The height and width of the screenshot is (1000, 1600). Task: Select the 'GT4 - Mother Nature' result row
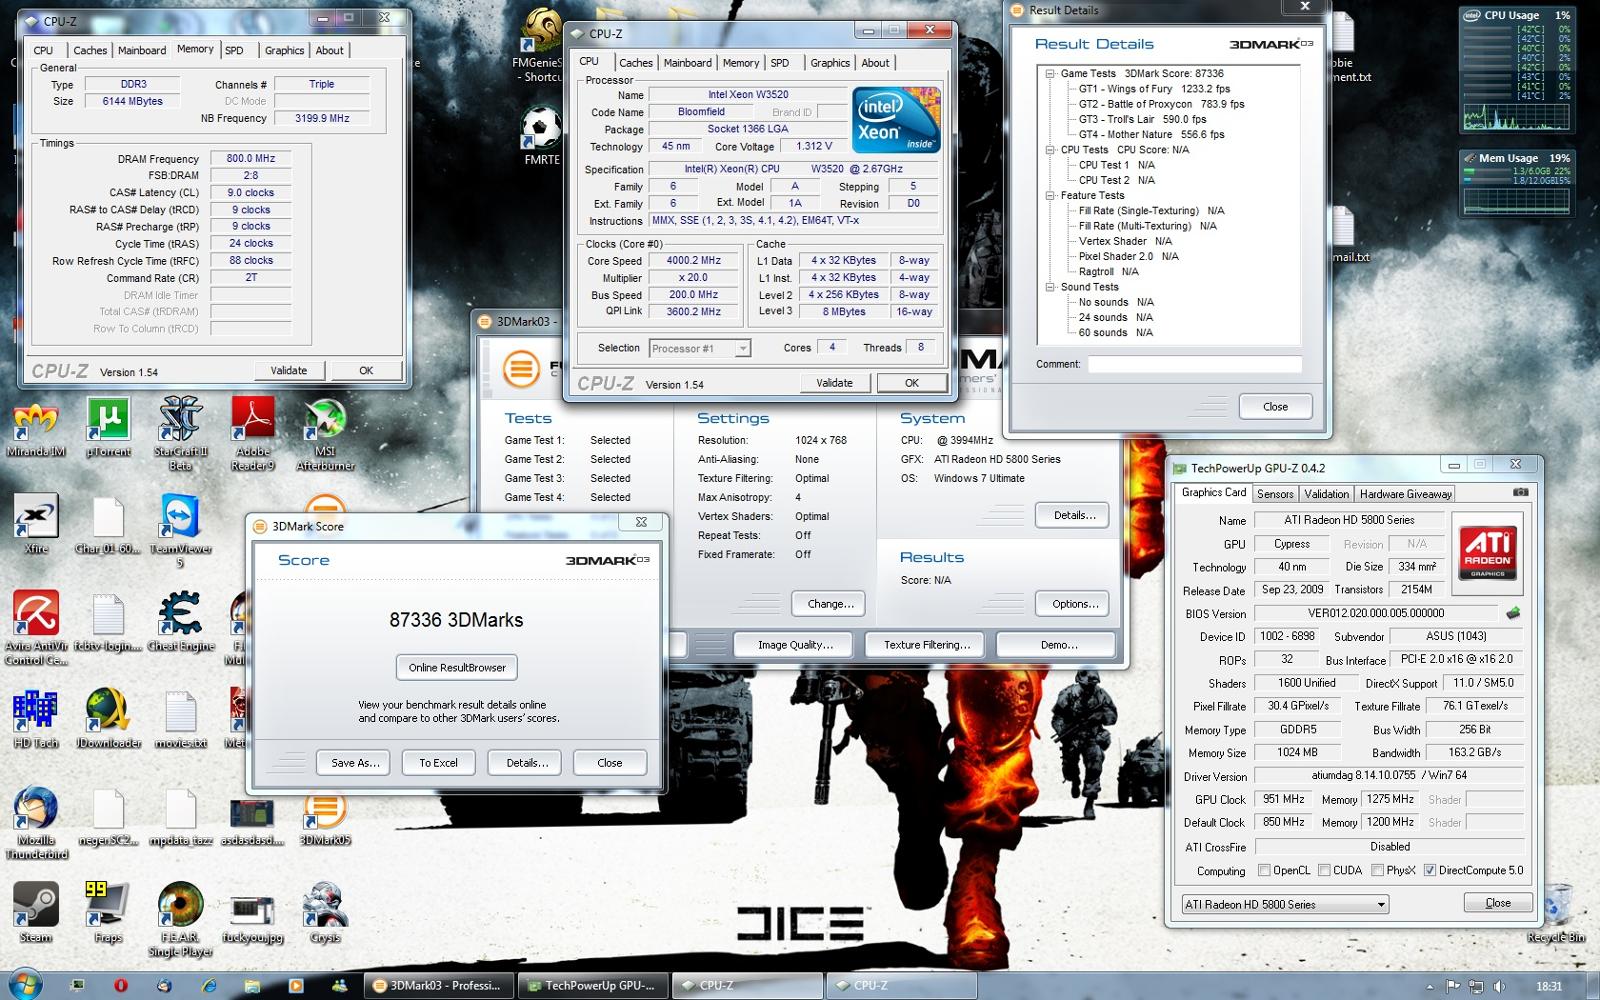(x=1151, y=134)
